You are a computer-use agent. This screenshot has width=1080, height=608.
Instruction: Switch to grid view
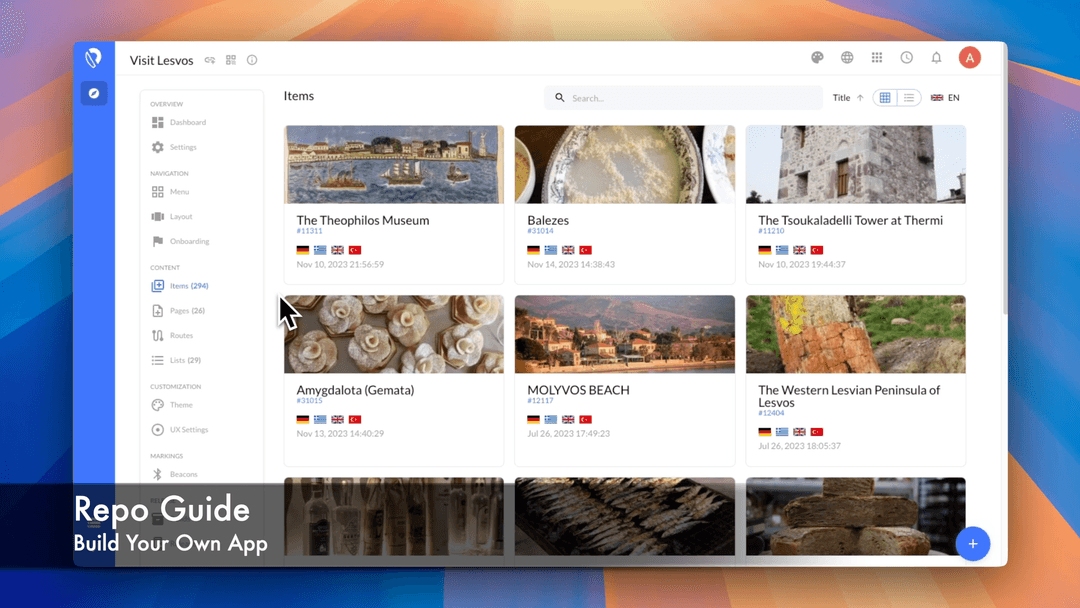pyautogui.click(x=885, y=98)
